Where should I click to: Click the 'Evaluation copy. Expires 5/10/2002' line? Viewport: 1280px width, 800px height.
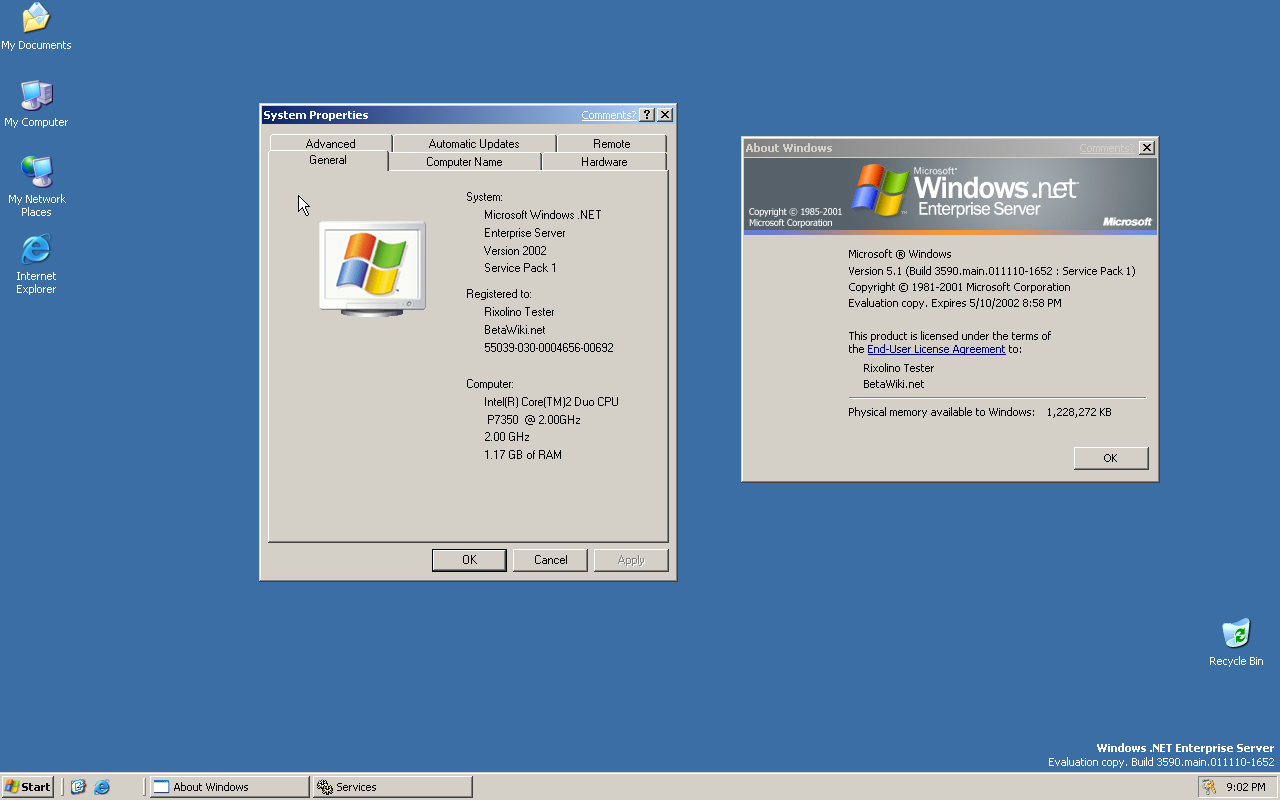(x=955, y=303)
